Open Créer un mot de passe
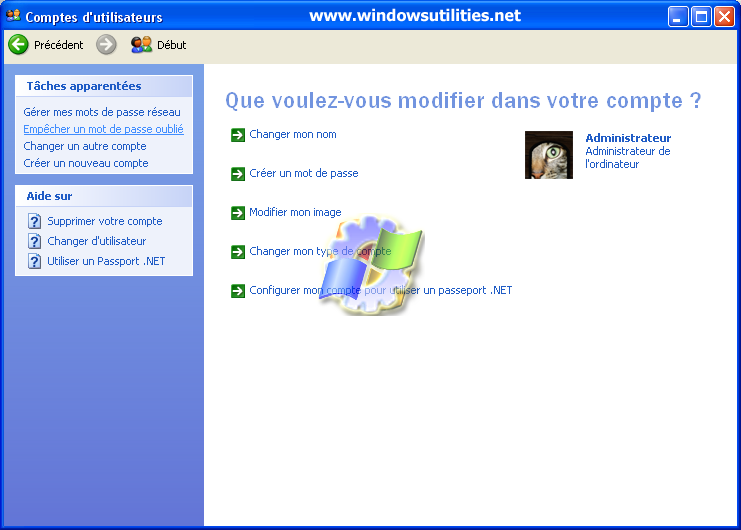 (x=303, y=173)
